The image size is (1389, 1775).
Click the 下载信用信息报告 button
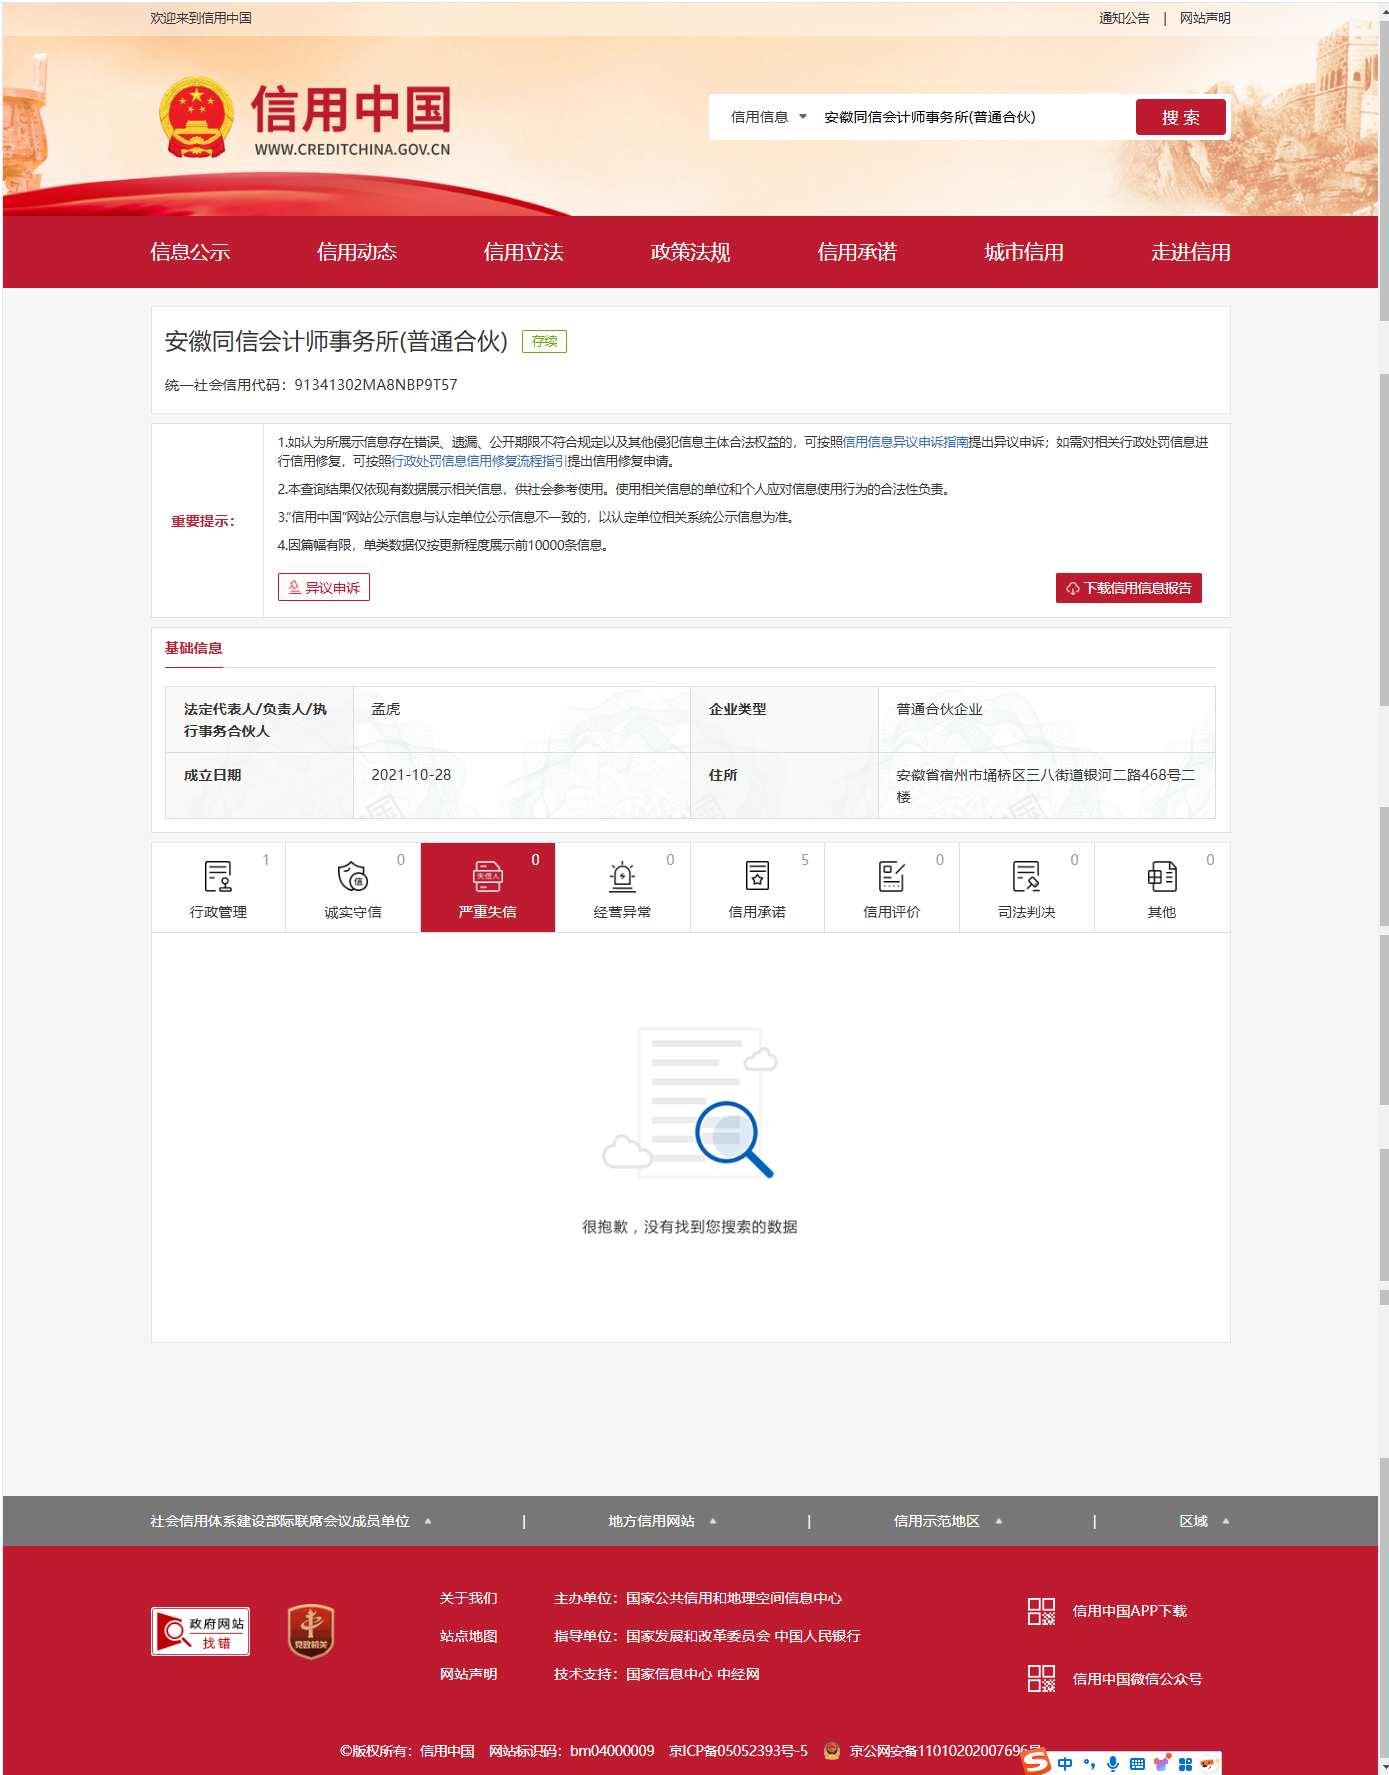(1128, 588)
